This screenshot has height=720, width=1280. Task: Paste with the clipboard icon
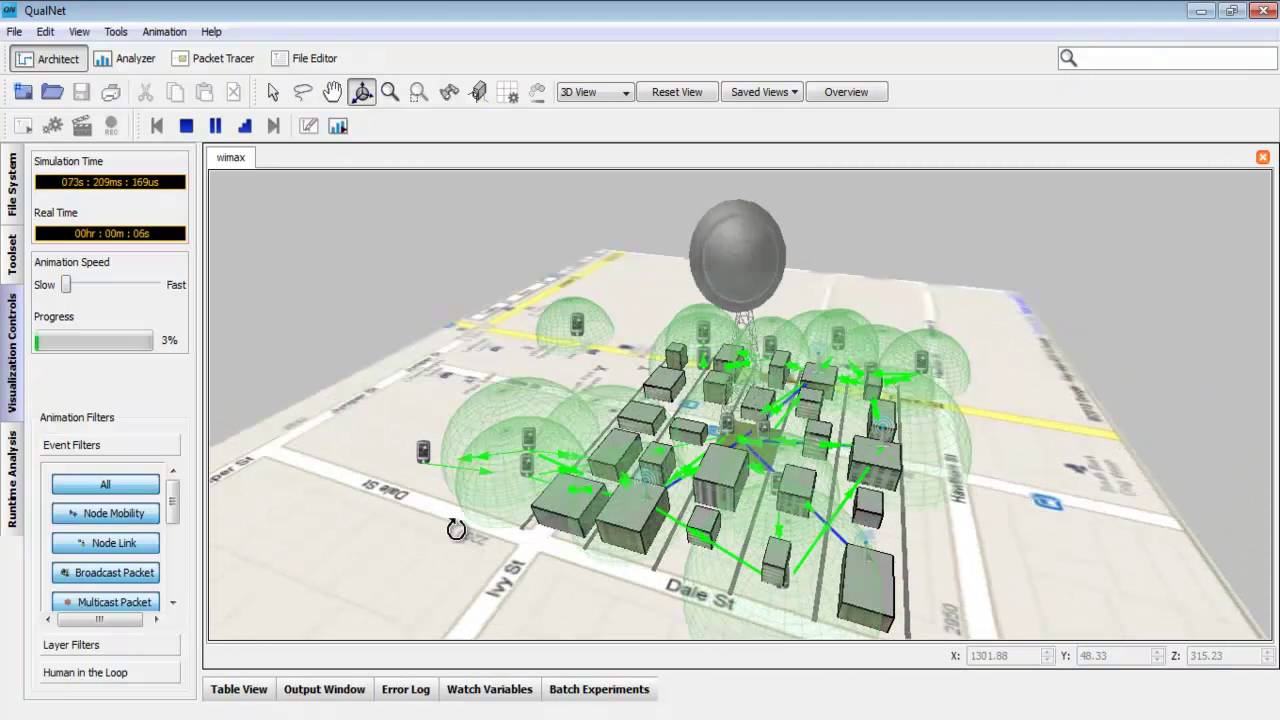coord(204,92)
